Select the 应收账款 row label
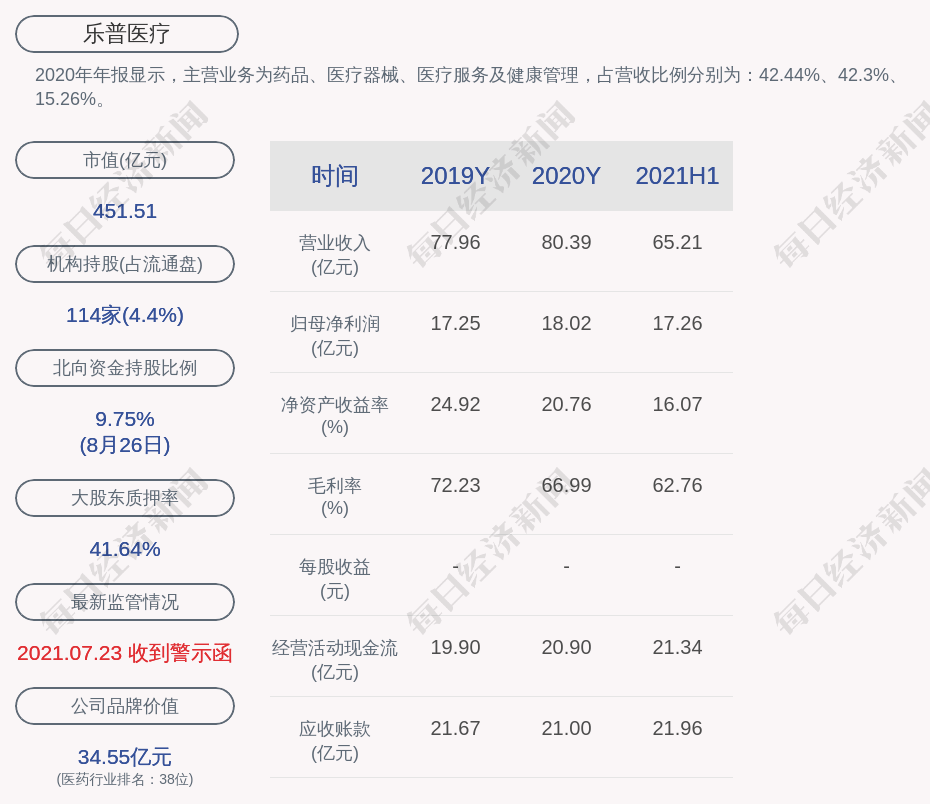The height and width of the screenshot is (804, 930). [x=335, y=729]
